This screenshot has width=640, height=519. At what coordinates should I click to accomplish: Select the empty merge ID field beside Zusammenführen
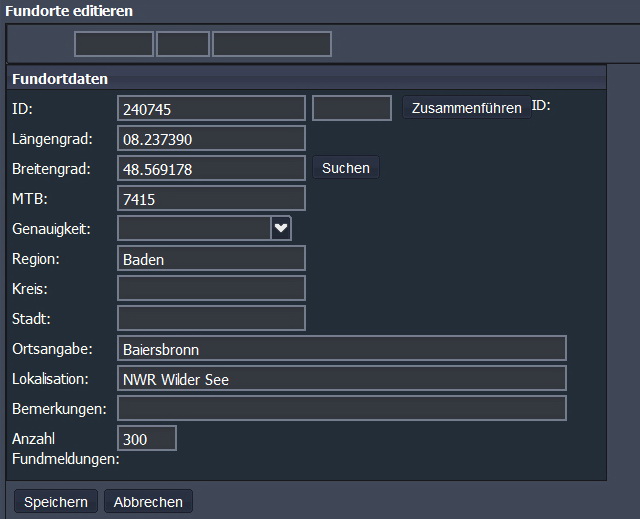(x=352, y=108)
